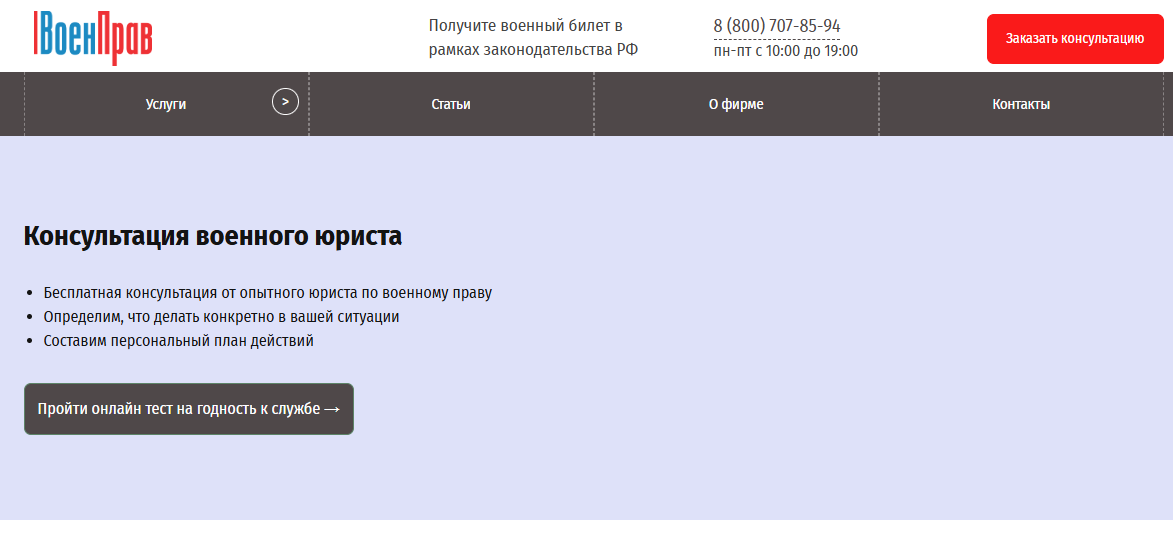Select the heading Консультация военного юриста
Screen dimensions: 1173x551
tap(212, 236)
